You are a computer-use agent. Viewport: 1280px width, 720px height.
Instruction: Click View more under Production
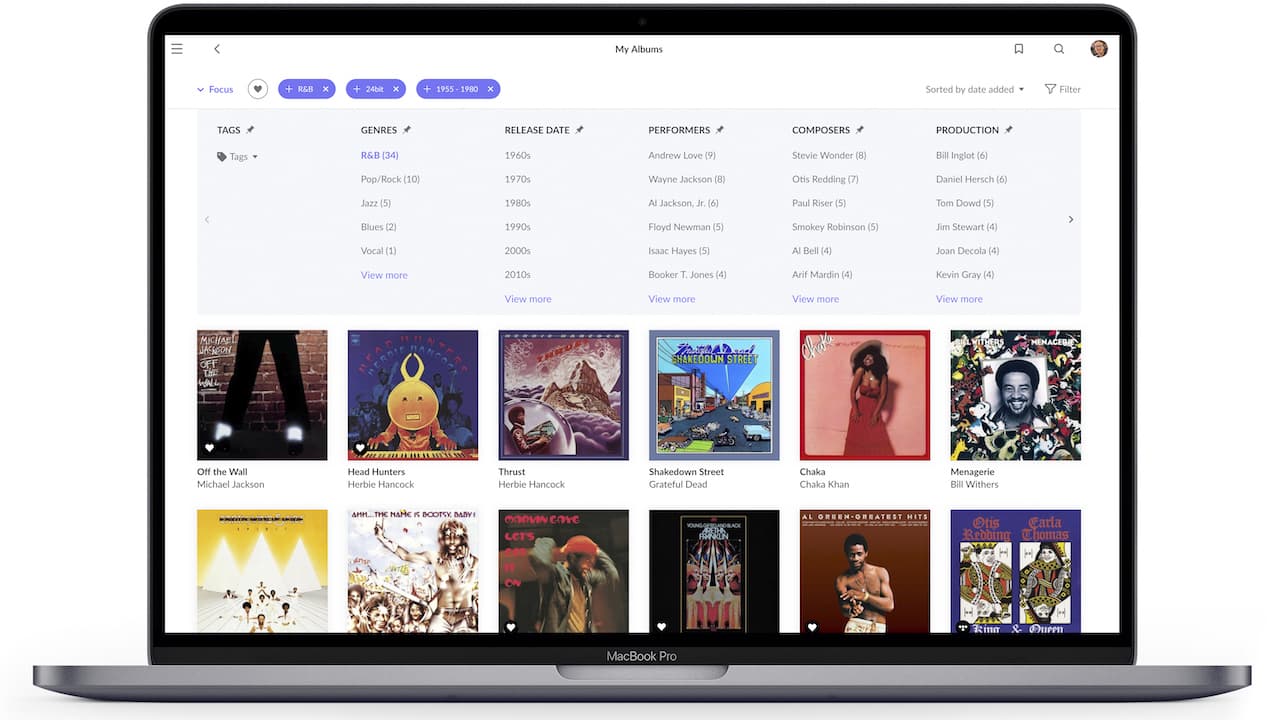click(959, 299)
